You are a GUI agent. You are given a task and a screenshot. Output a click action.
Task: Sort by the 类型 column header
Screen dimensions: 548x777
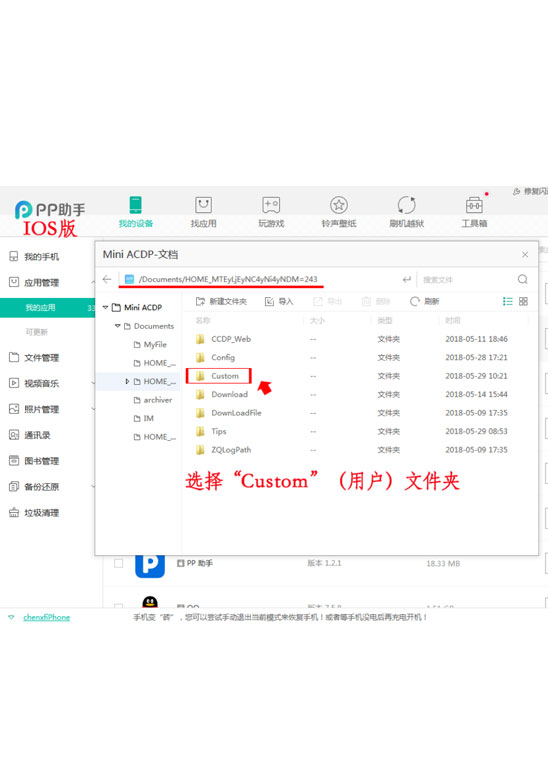[x=385, y=321]
